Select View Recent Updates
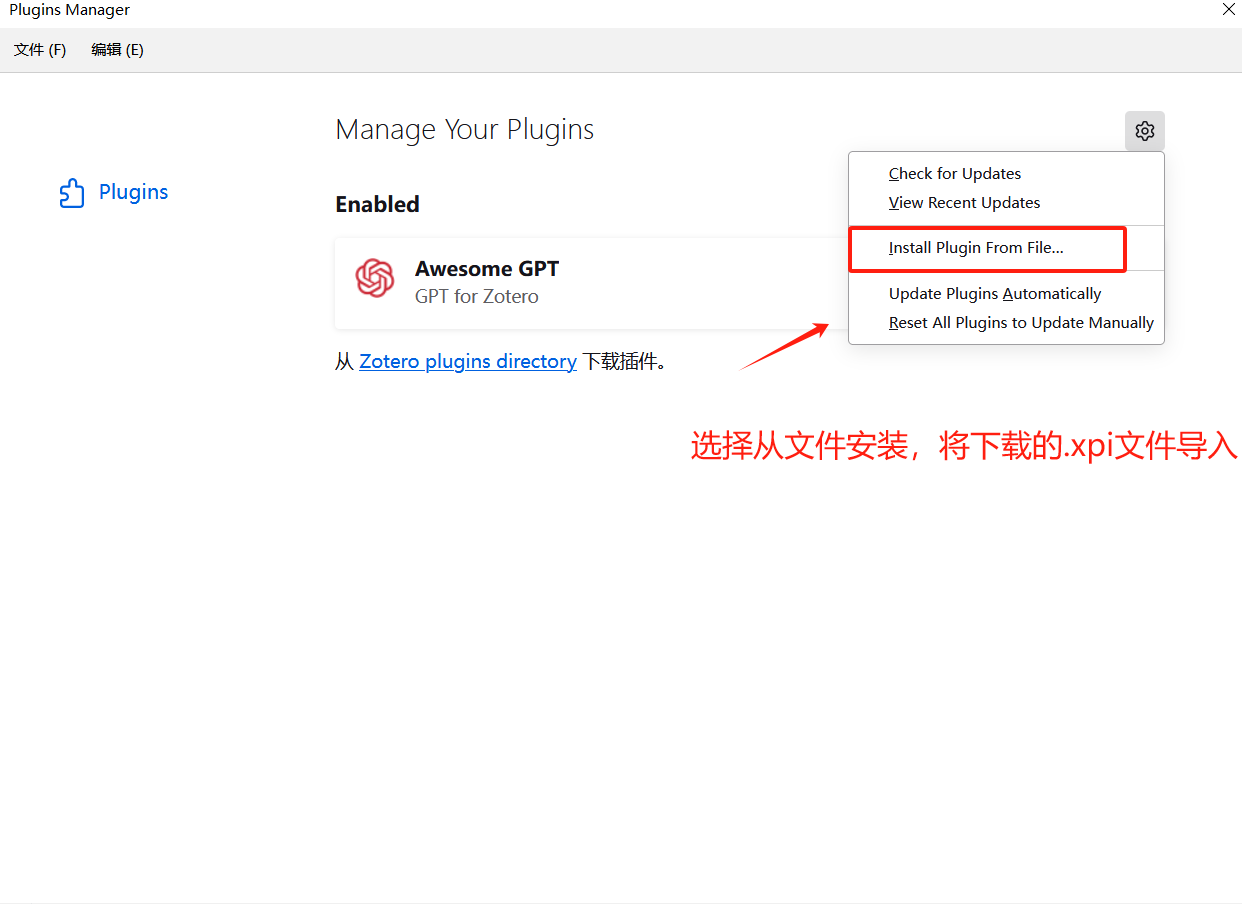The width and height of the screenshot is (1242, 904). 1006,203
